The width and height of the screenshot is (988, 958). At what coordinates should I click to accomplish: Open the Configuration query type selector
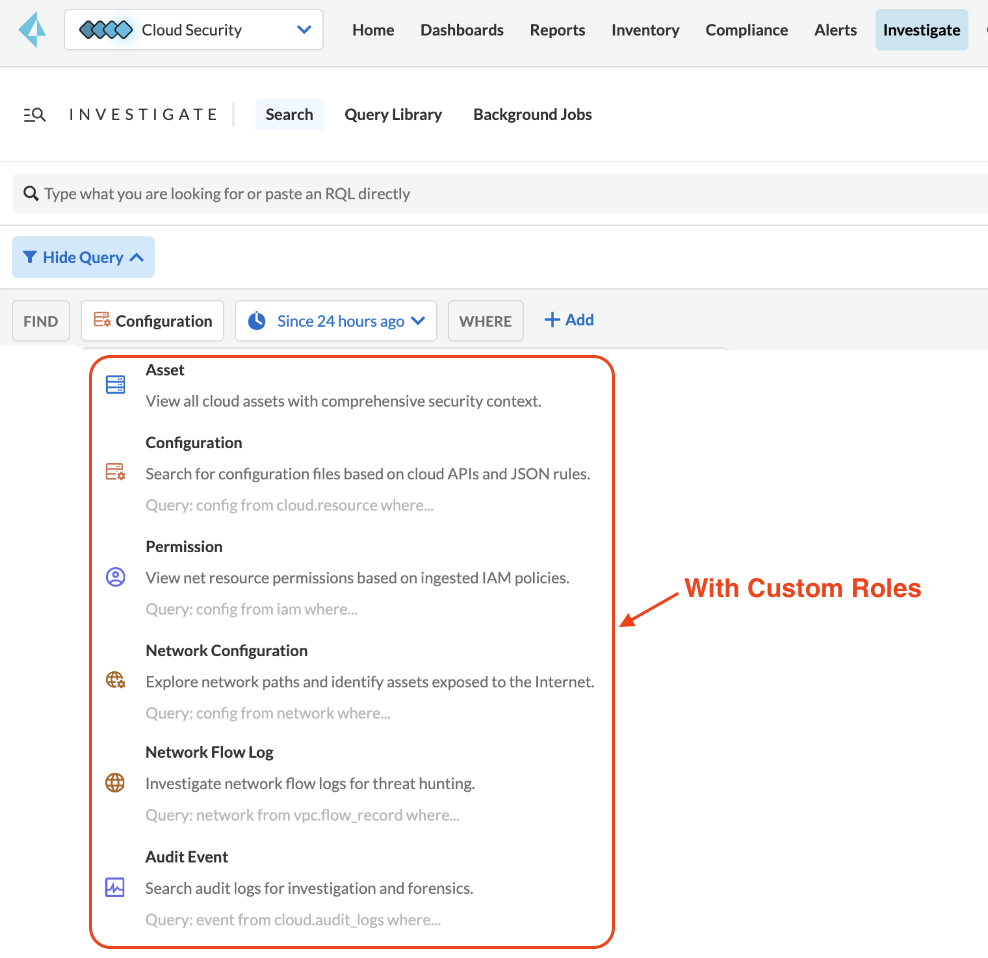(x=153, y=321)
